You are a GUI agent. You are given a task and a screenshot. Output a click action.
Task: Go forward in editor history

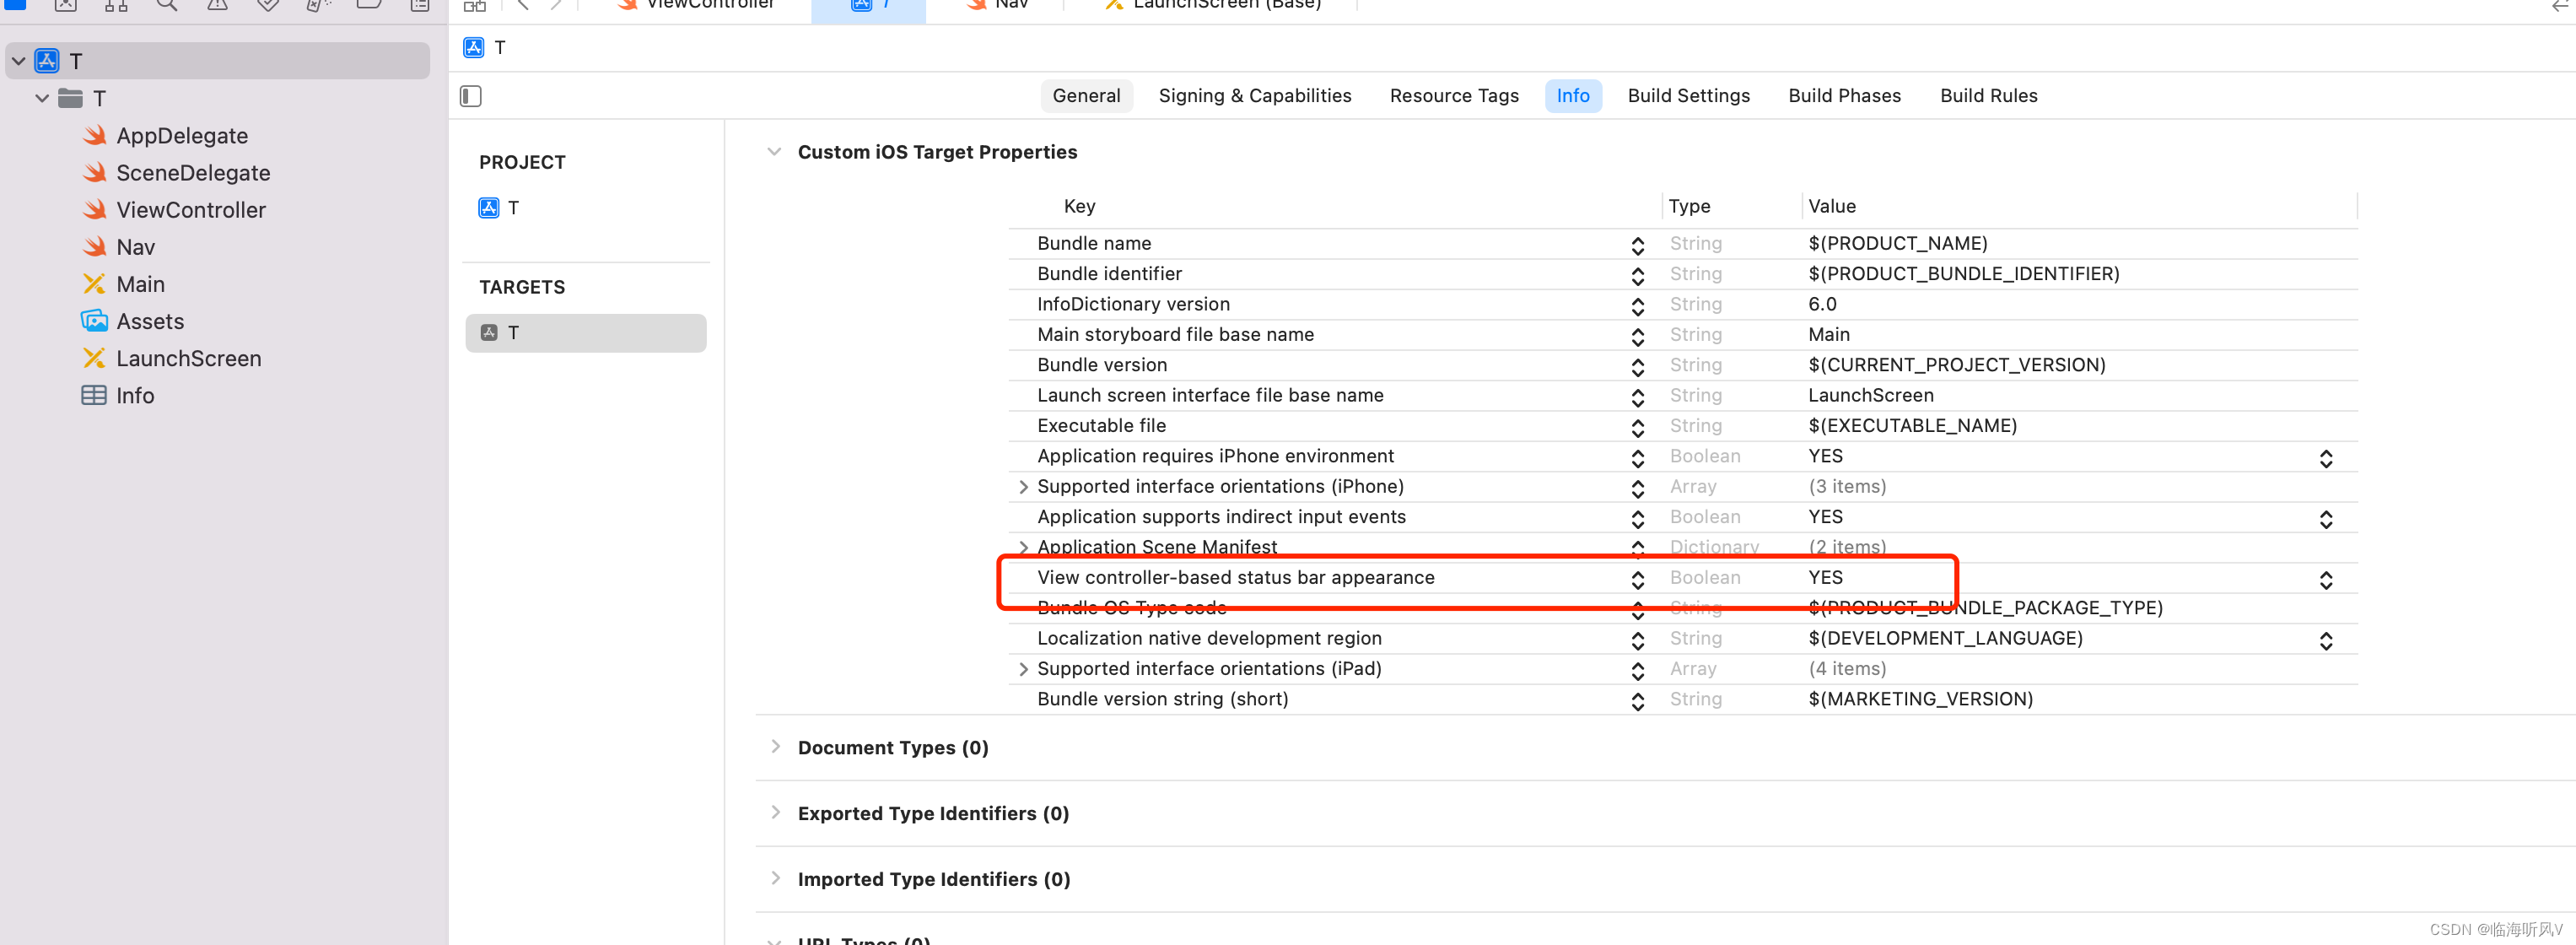tap(556, 5)
